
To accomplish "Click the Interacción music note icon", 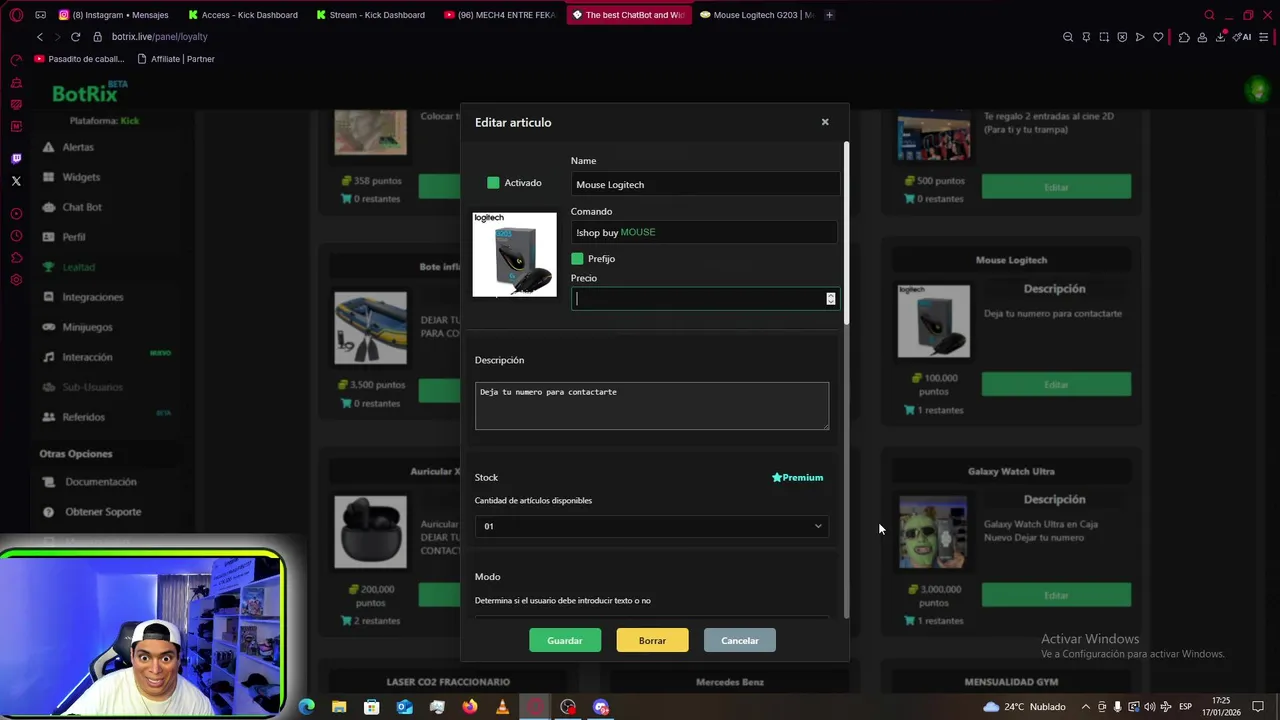I will 48,357.
